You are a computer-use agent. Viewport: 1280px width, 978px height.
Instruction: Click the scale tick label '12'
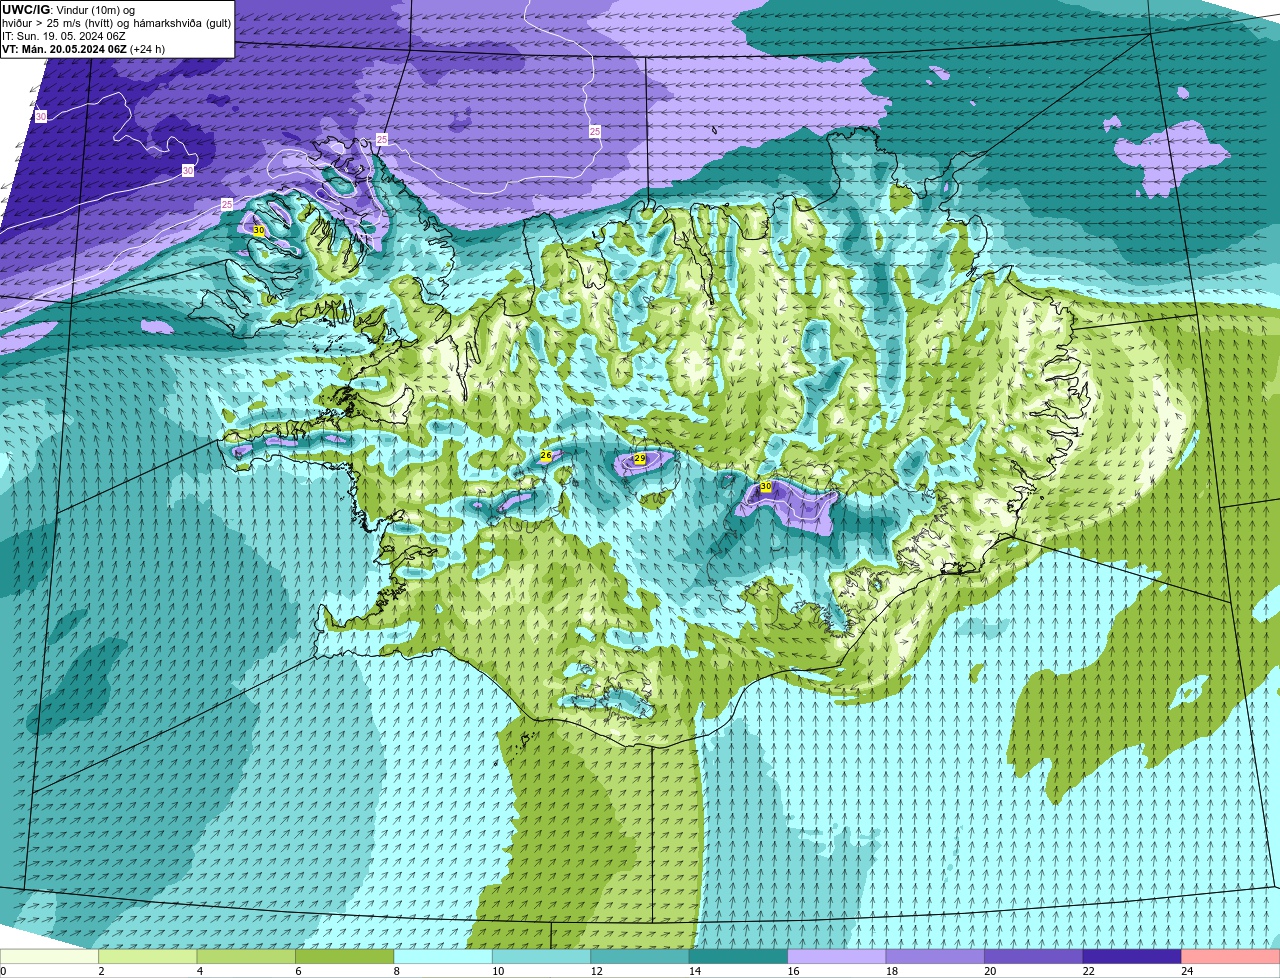(595, 971)
